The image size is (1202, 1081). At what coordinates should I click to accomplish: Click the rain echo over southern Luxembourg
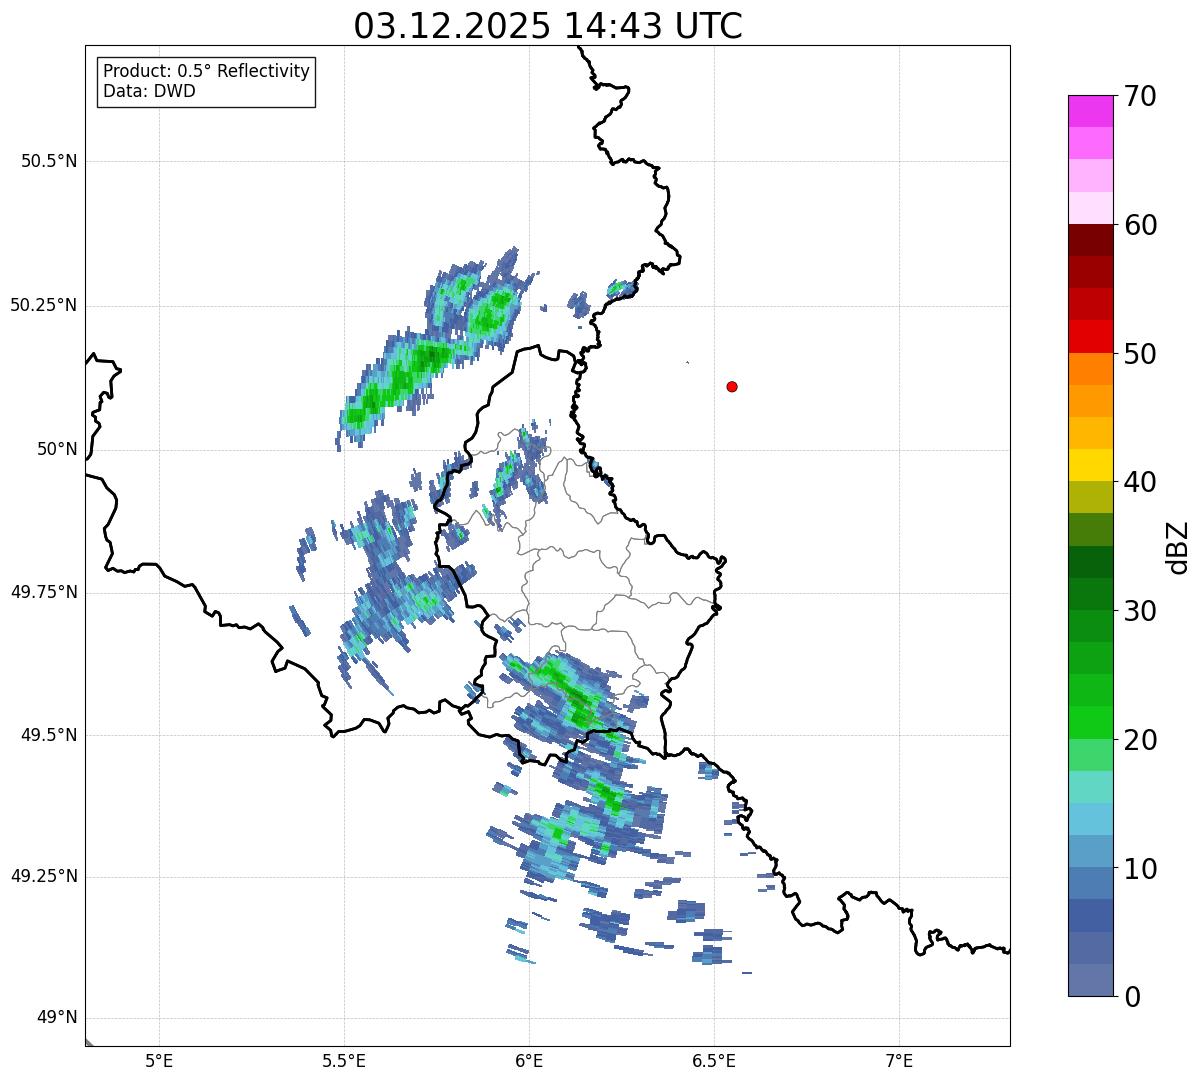click(x=565, y=692)
